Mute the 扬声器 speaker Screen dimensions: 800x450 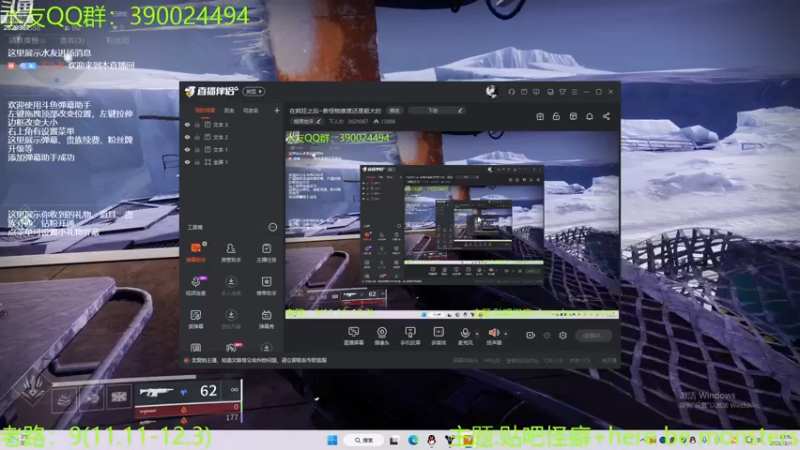tap(493, 336)
